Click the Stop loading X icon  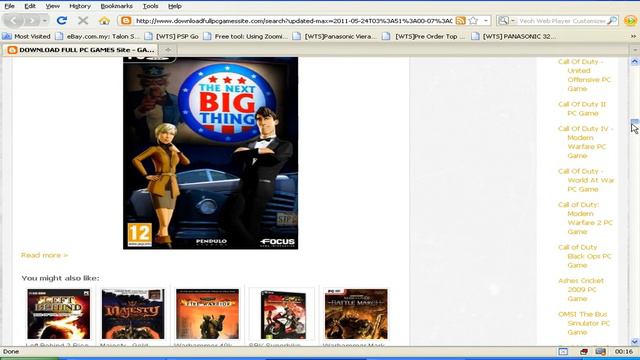click(x=83, y=20)
